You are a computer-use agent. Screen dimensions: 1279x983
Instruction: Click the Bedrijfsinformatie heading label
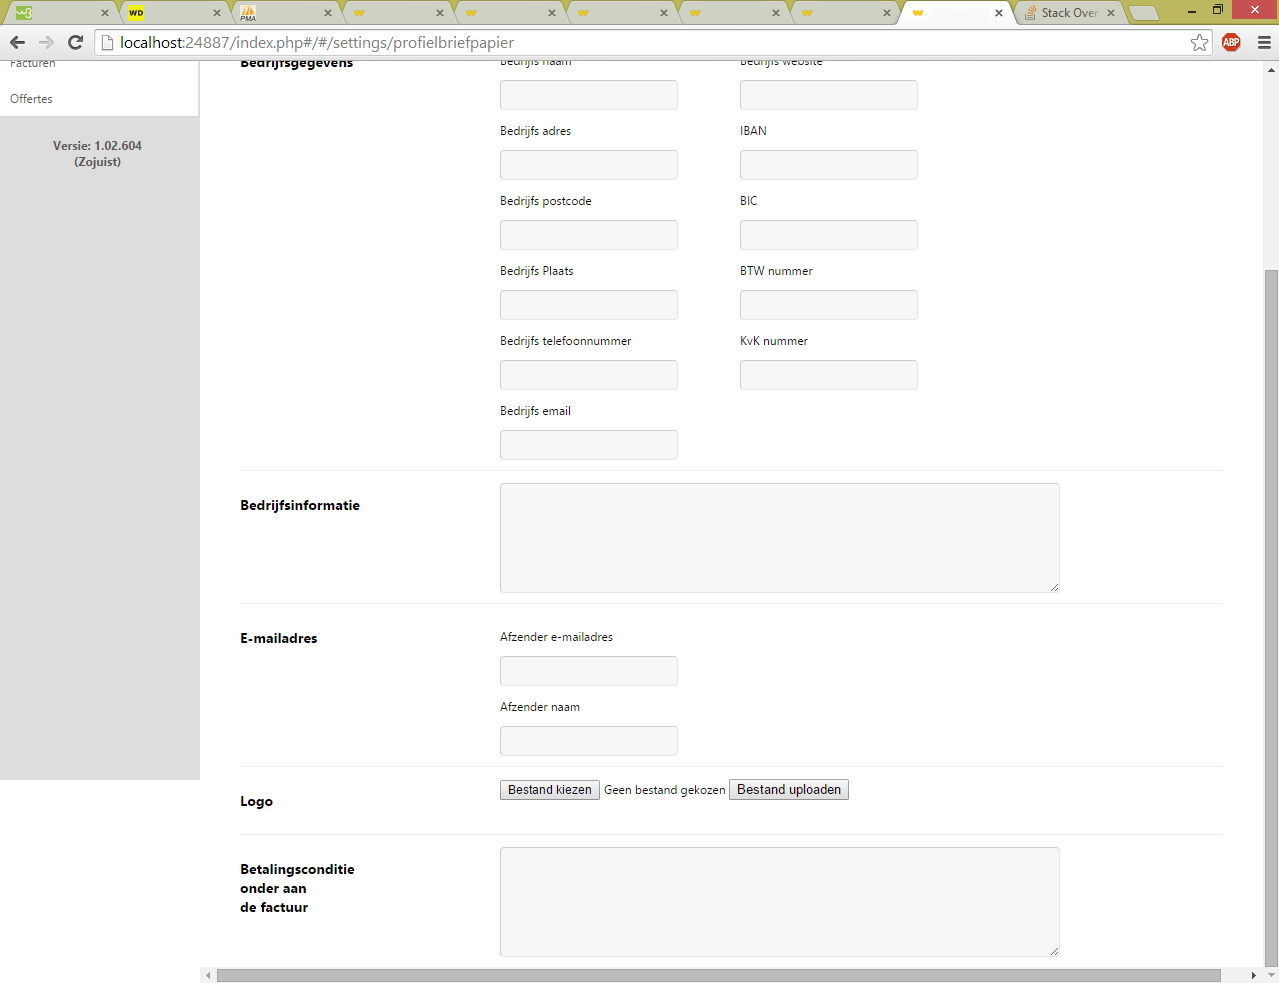[x=300, y=505]
